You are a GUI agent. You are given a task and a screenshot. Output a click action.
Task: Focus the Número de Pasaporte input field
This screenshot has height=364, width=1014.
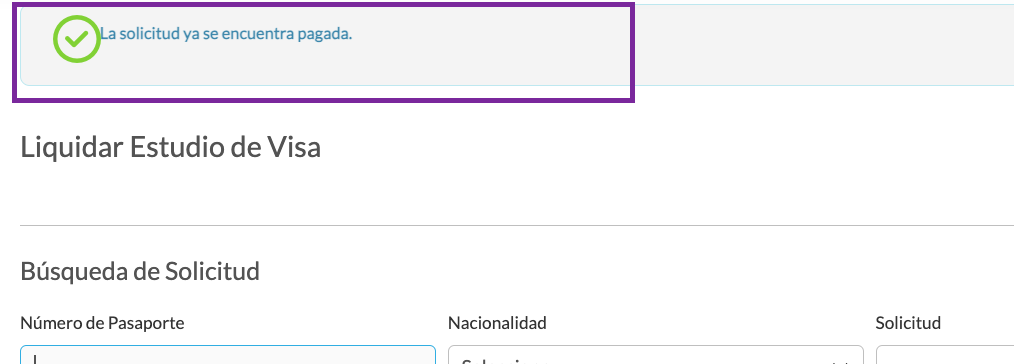(x=228, y=355)
